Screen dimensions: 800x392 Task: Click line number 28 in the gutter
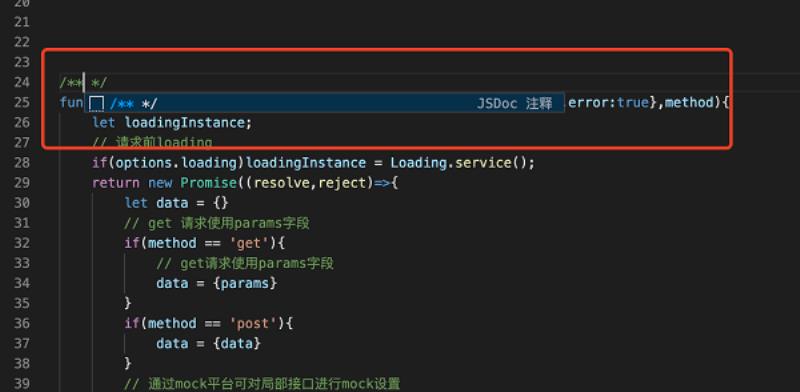[21, 163]
